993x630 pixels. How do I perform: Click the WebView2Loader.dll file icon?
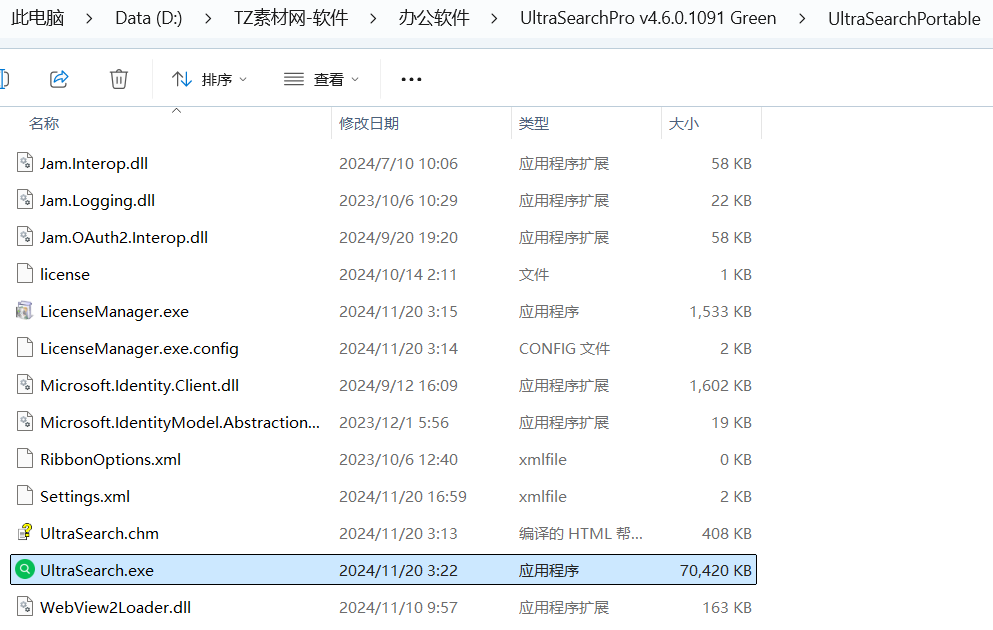click(25, 607)
